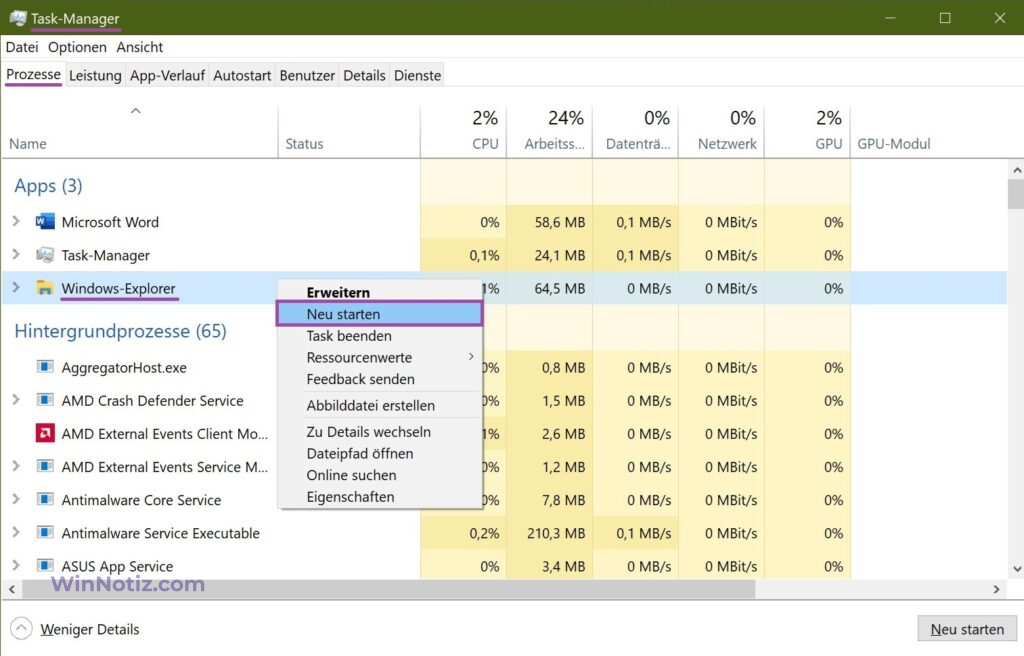Click the Task-Manager icon in the title bar
This screenshot has width=1024, height=656.
click(17, 17)
